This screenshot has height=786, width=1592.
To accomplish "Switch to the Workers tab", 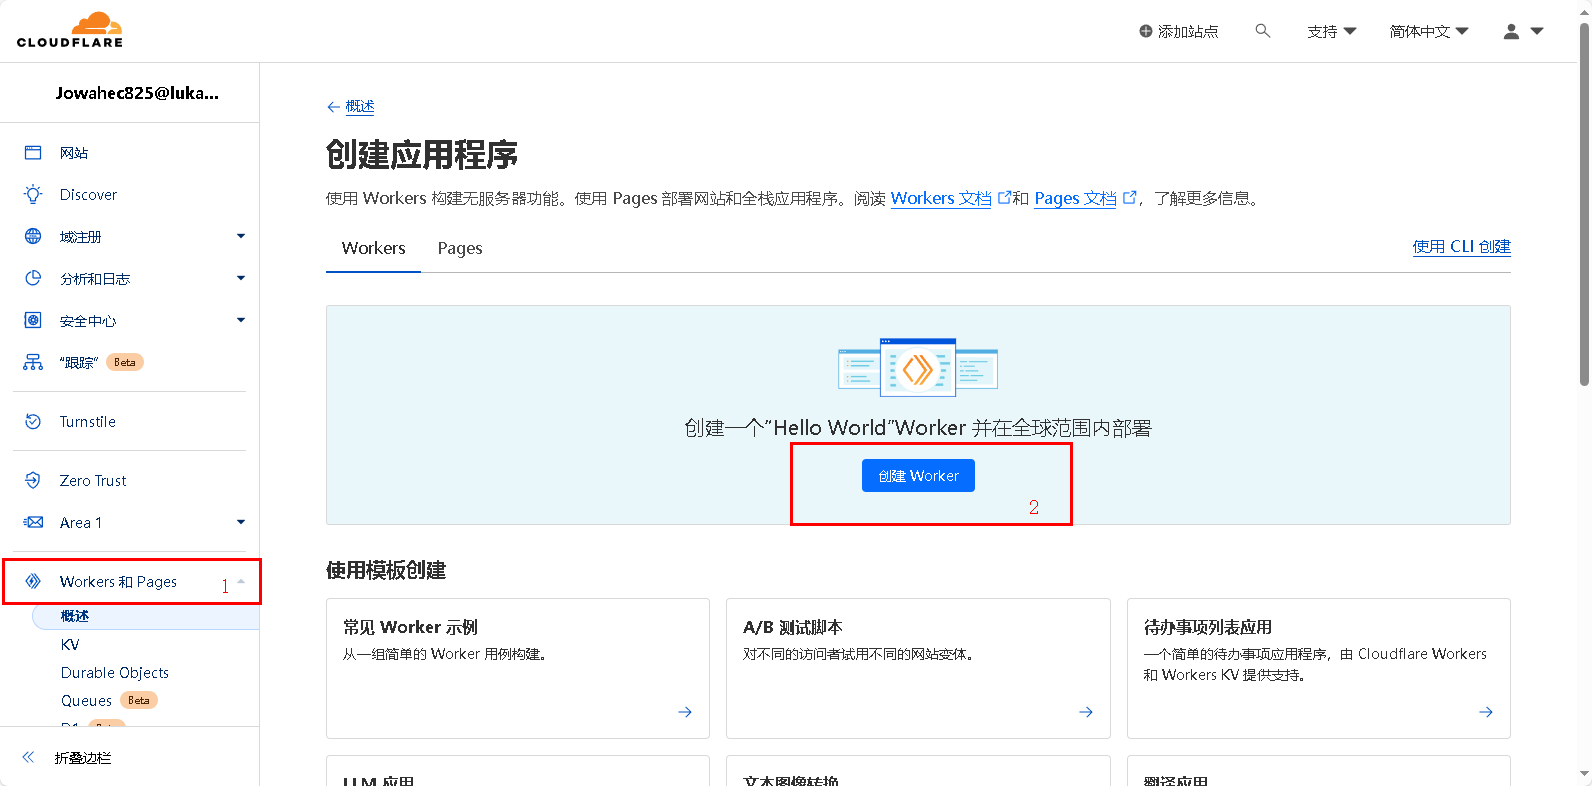I will coord(373,248).
